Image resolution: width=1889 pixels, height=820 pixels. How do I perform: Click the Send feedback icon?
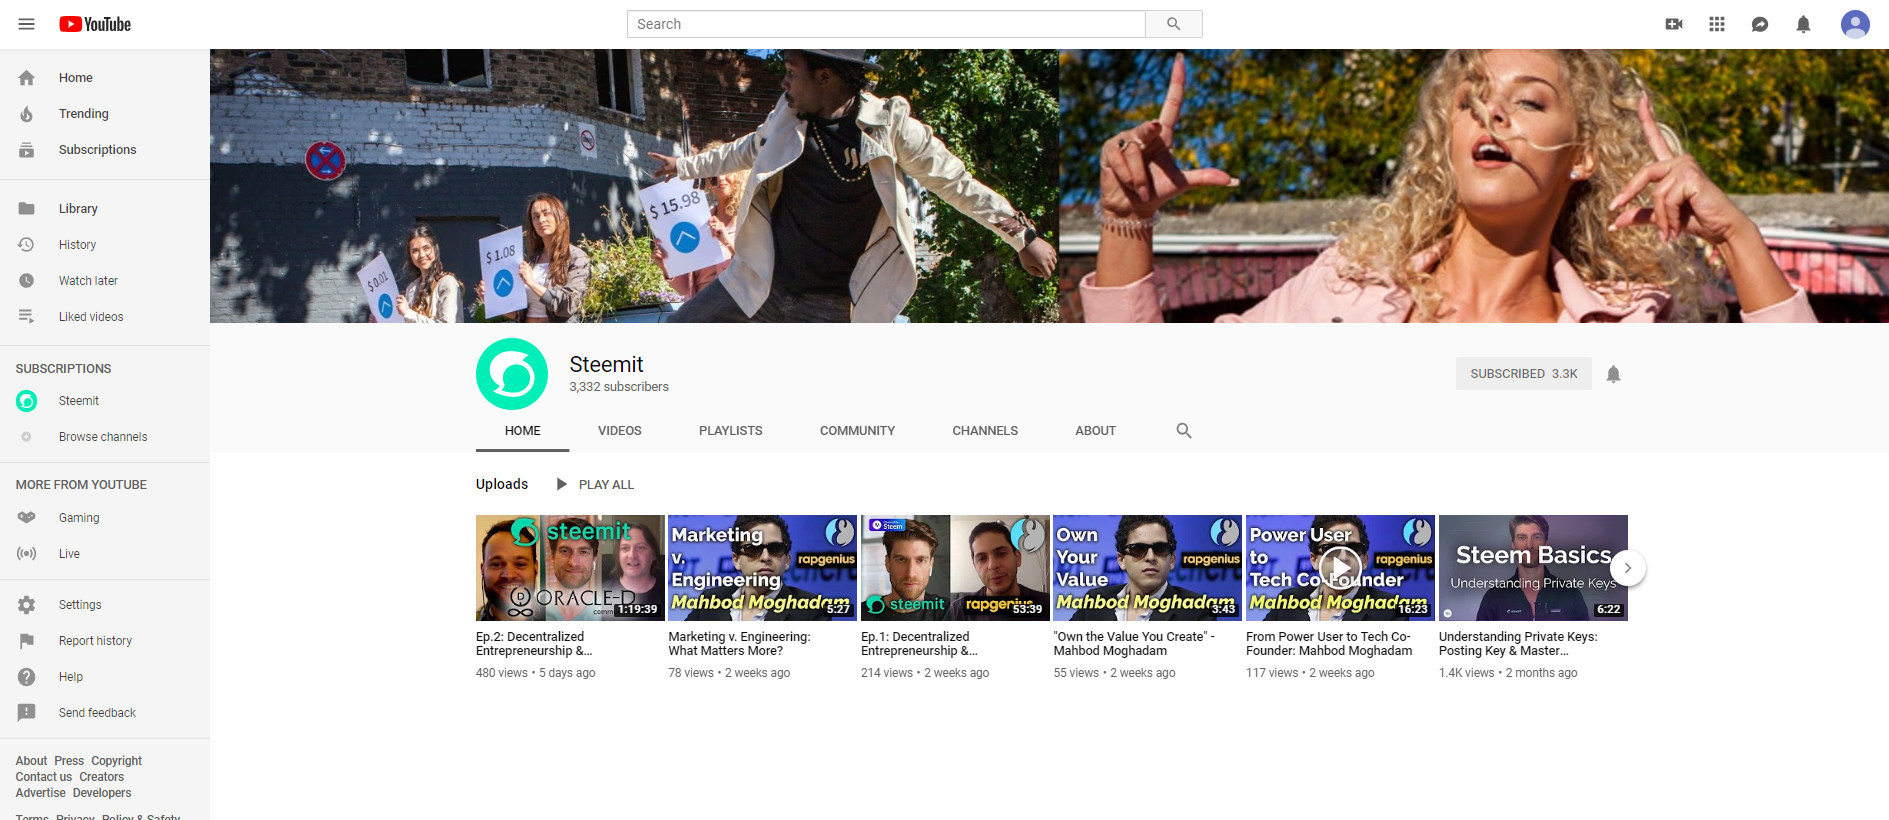tap(27, 713)
